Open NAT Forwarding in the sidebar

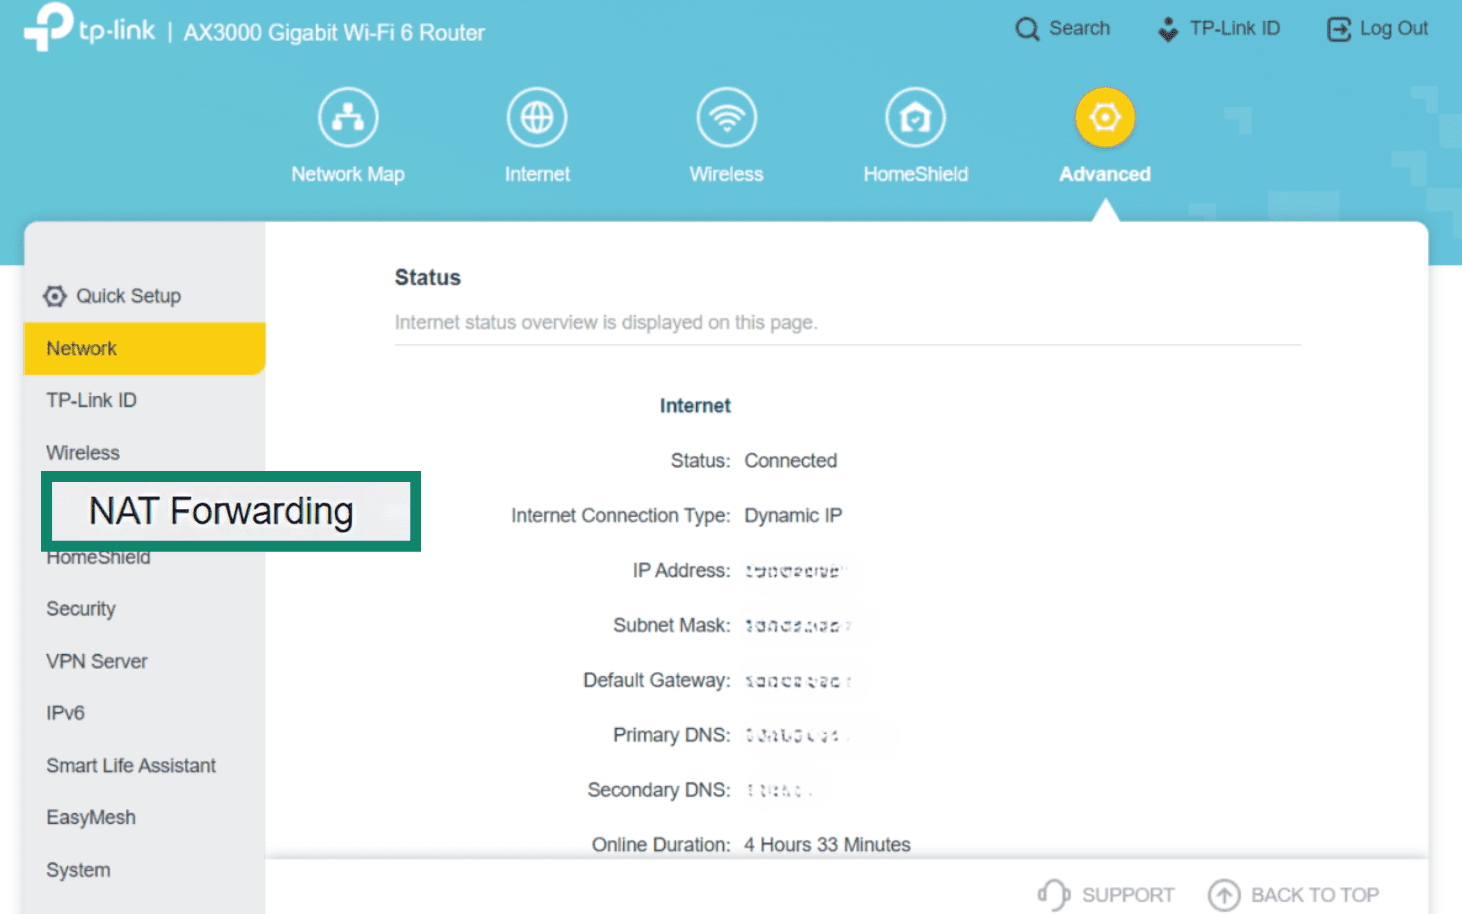tap(221, 511)
